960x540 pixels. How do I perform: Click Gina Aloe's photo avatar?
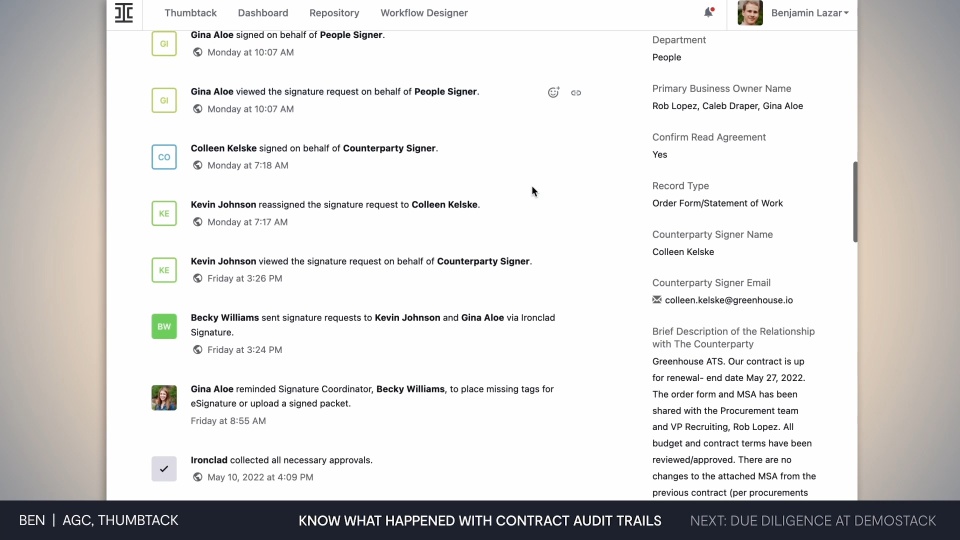click(164, 397)
